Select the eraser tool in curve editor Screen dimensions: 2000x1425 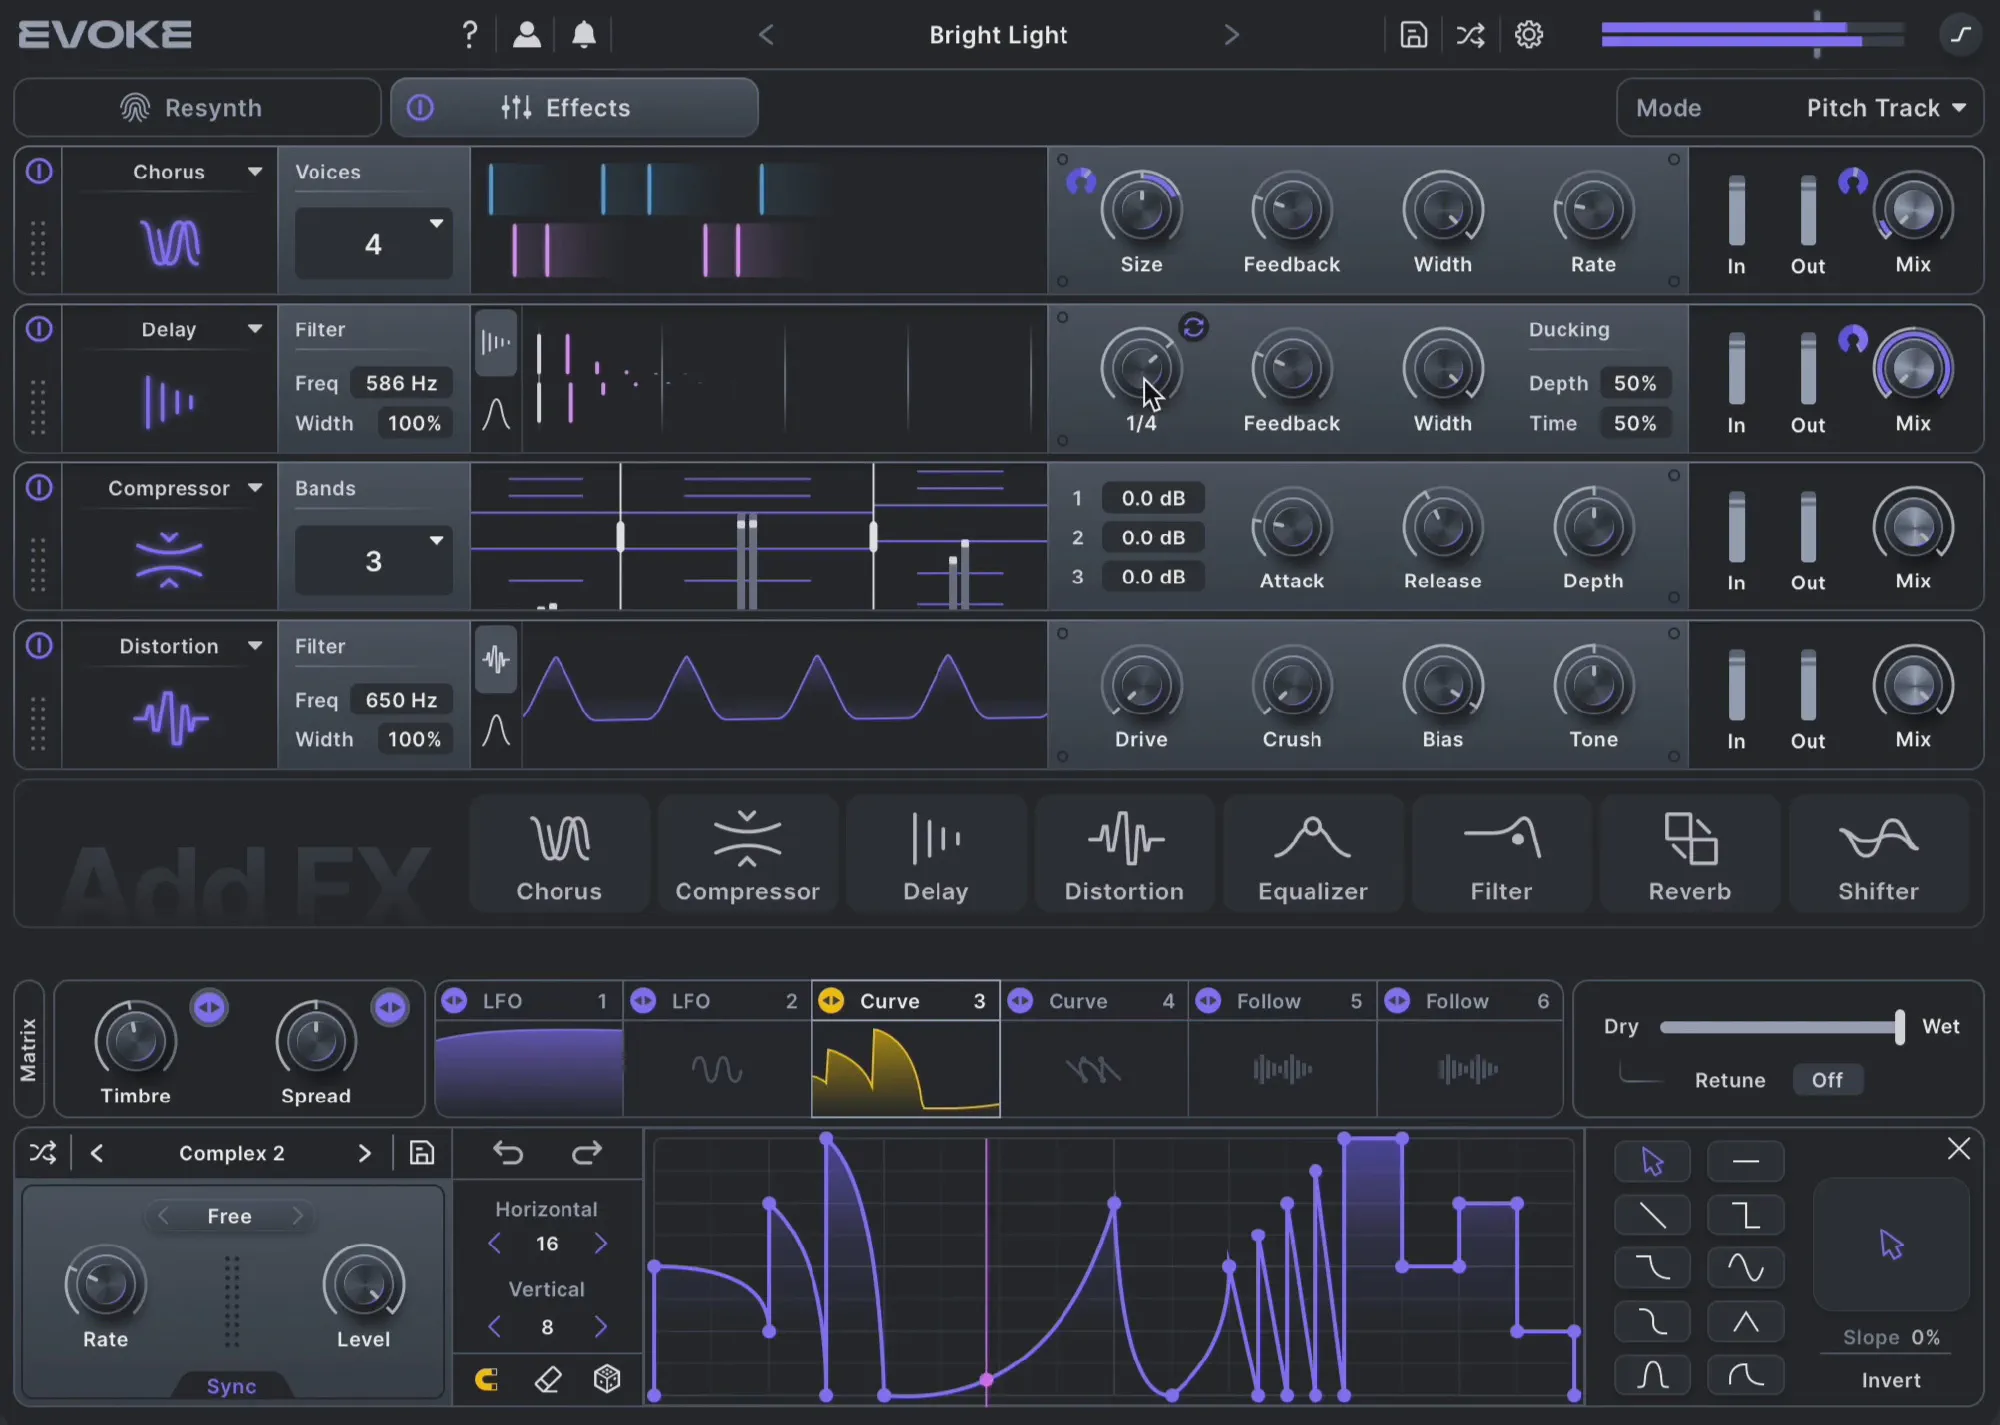[548, 1380]
